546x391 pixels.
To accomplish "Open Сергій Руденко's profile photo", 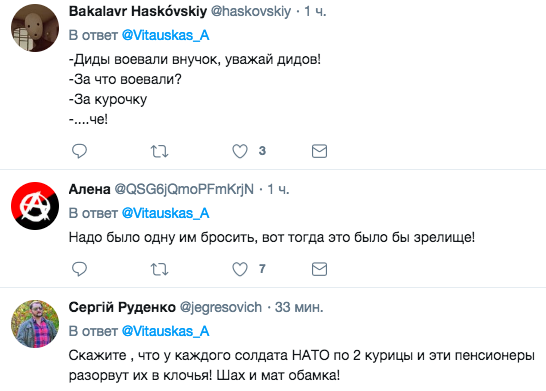I will point(35,324).
